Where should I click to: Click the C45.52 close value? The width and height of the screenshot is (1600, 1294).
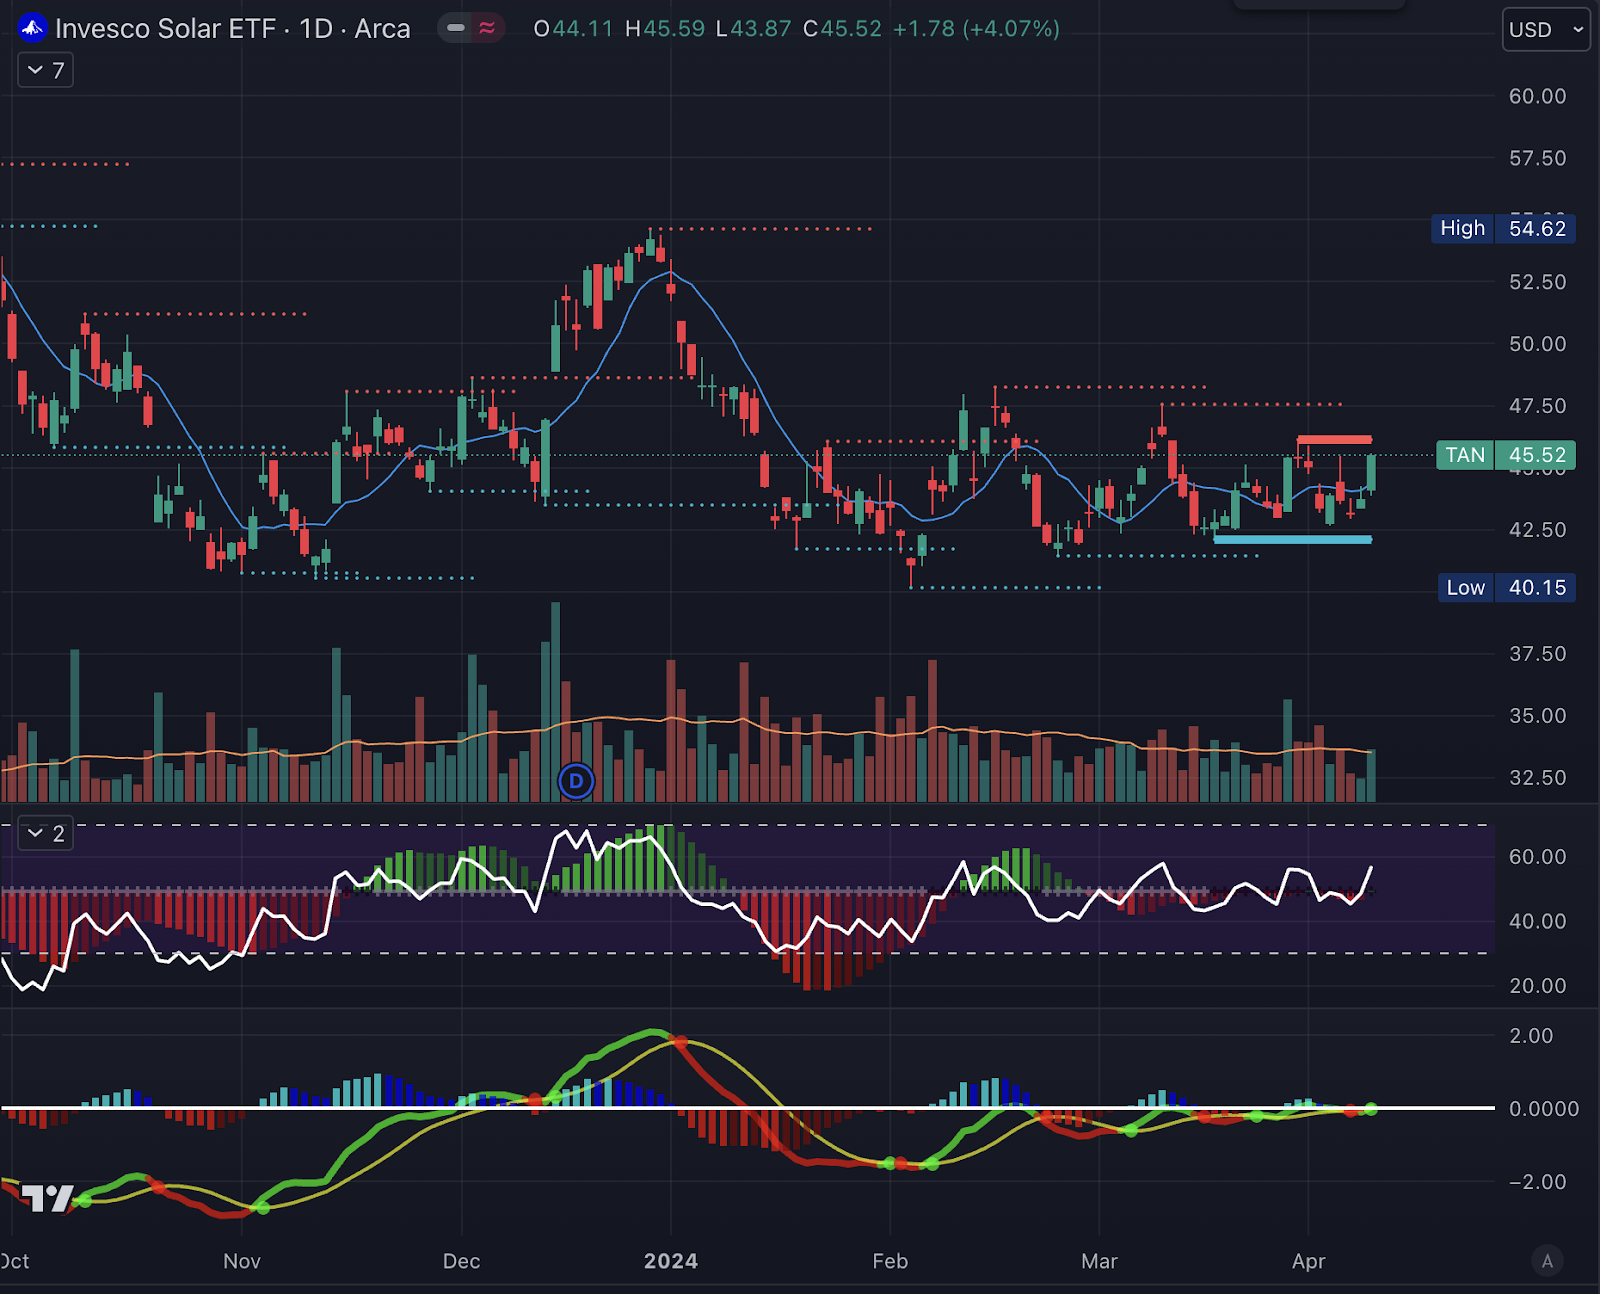tap(843, 29)
